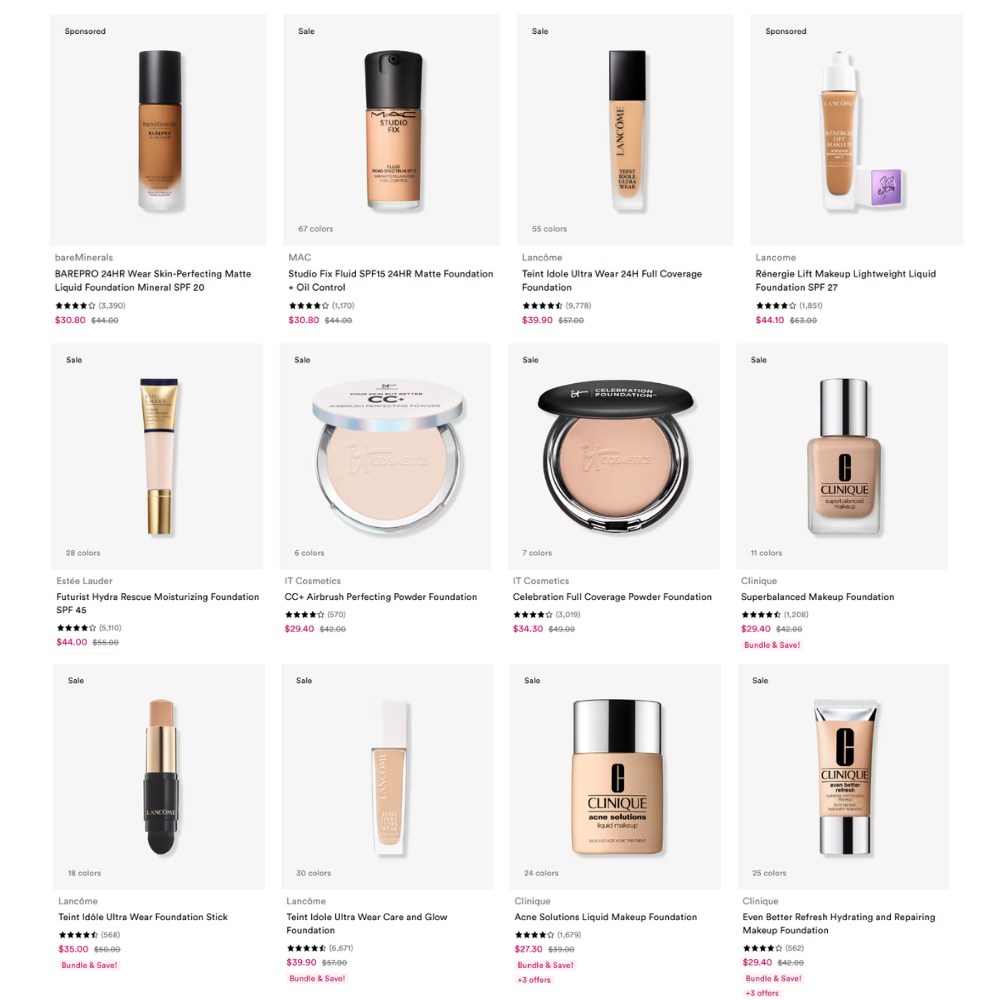1000x1000 pixels.
Task: Open the Rénergie Lift Makeup product image
Action: pos(861,131)
